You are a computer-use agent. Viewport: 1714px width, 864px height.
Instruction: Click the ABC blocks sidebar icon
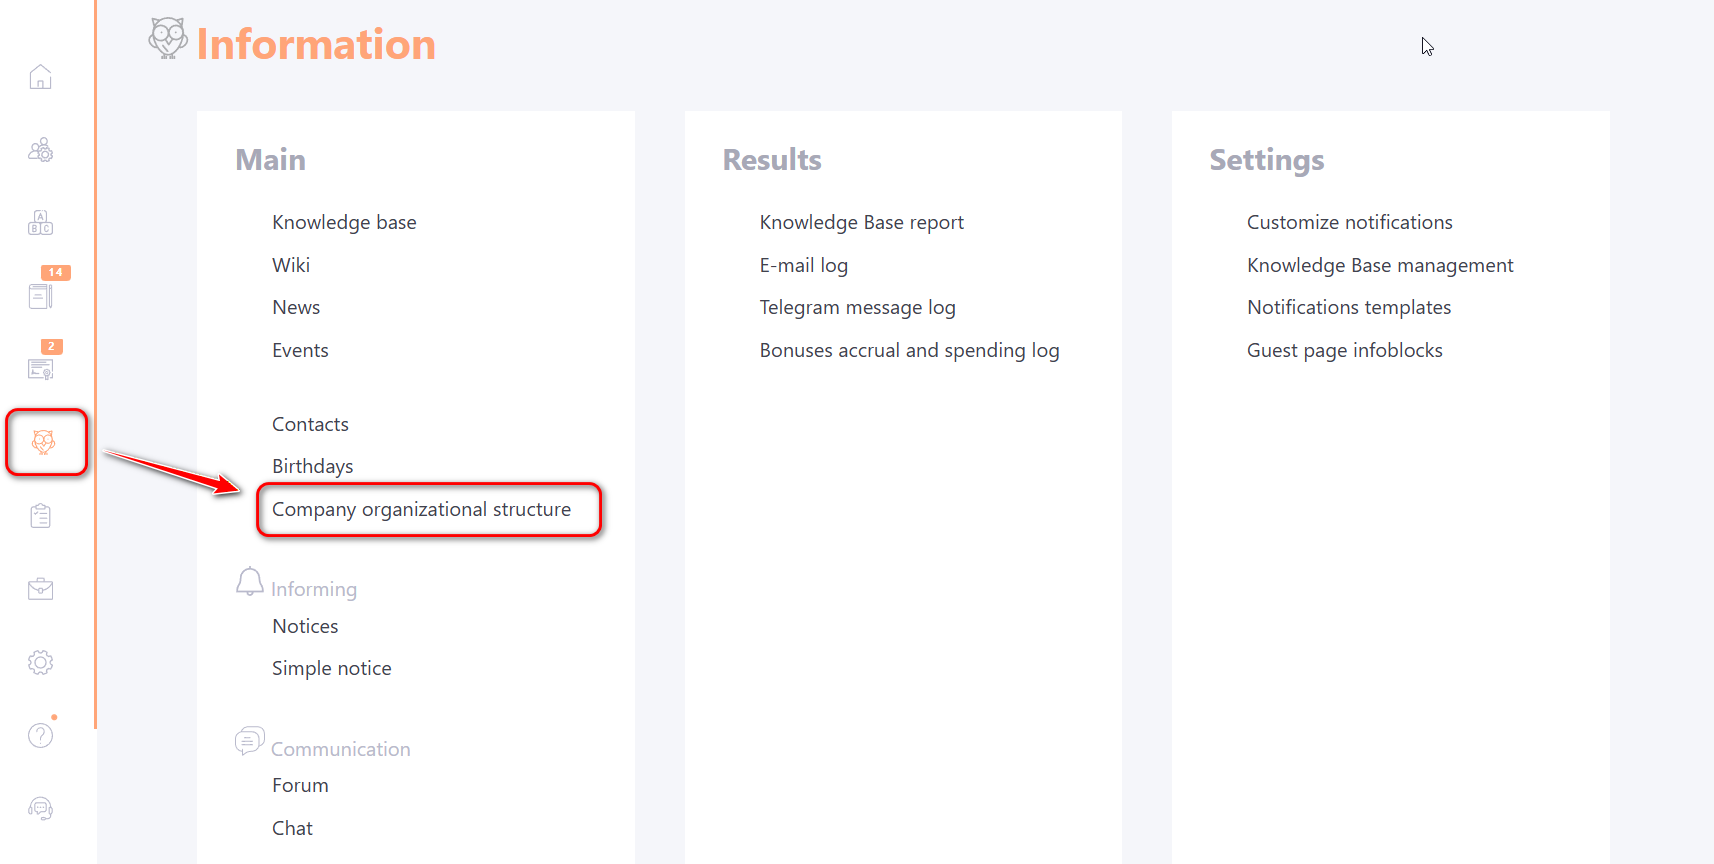(40, 223)
